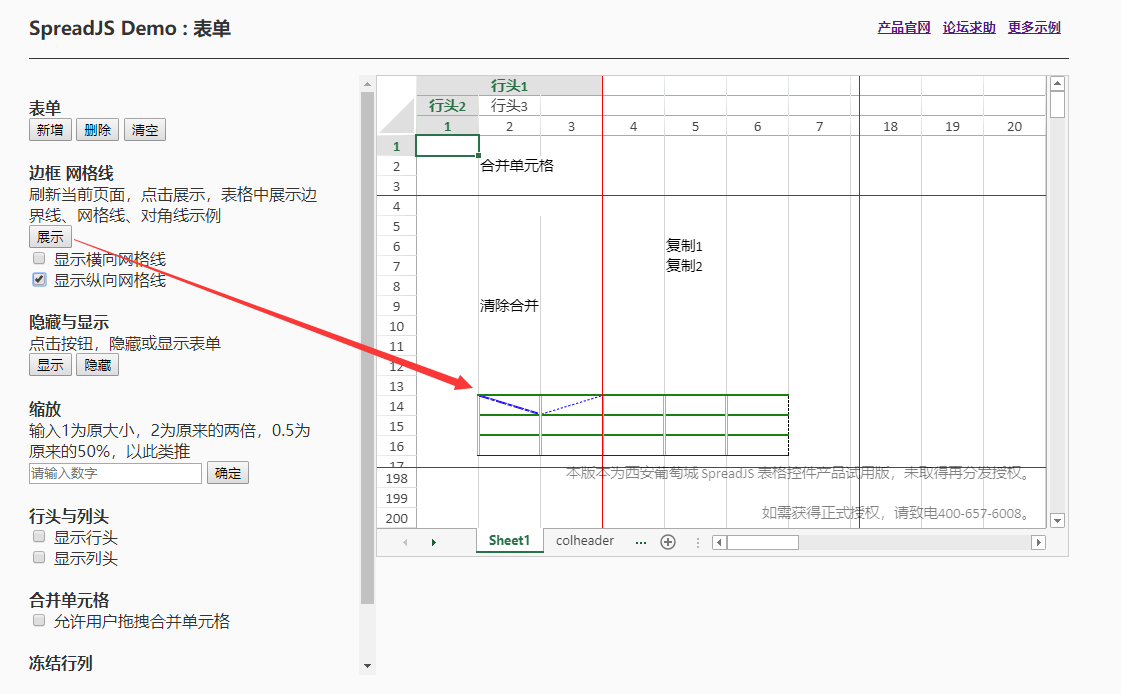The image size is (1121, 694).
Task: Click the 确定 zoom confirm button
Action: 228,473
